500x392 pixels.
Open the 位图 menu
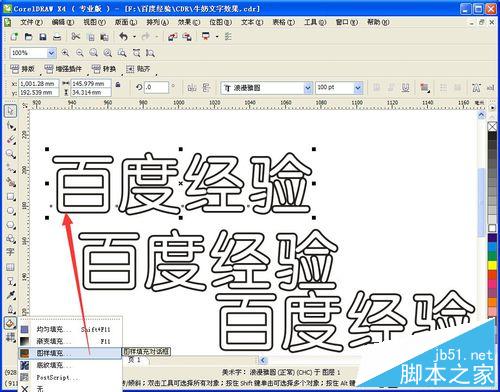click(220, 22)
